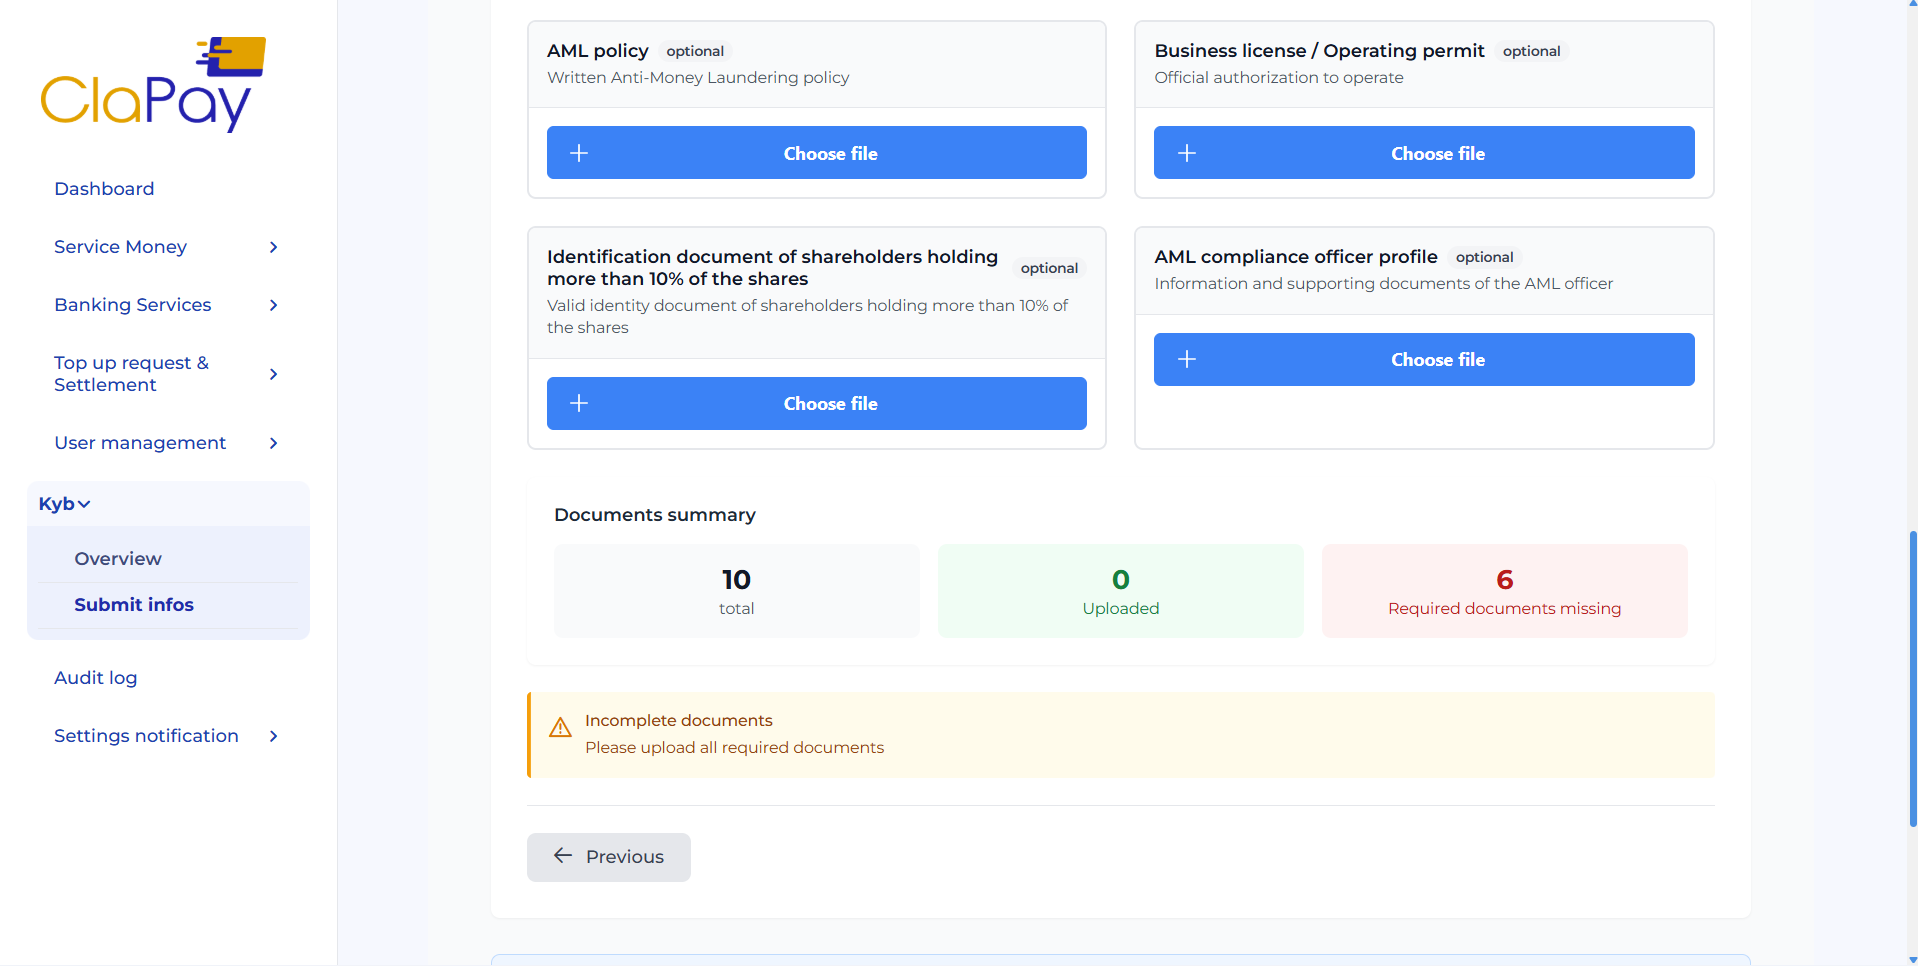Click plus icon for Business license upload

pos(1186,153)
